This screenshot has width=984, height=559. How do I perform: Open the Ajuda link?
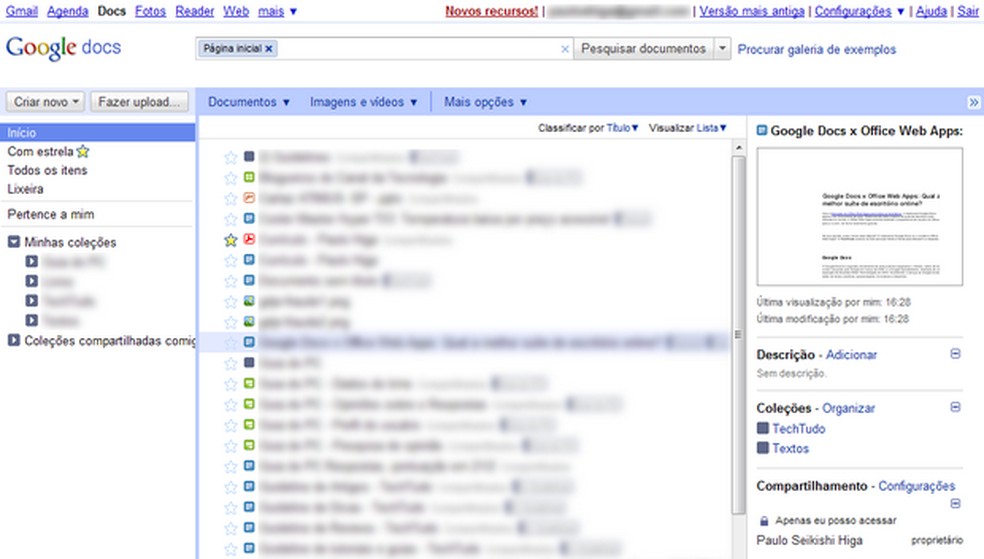click(931, 11)
